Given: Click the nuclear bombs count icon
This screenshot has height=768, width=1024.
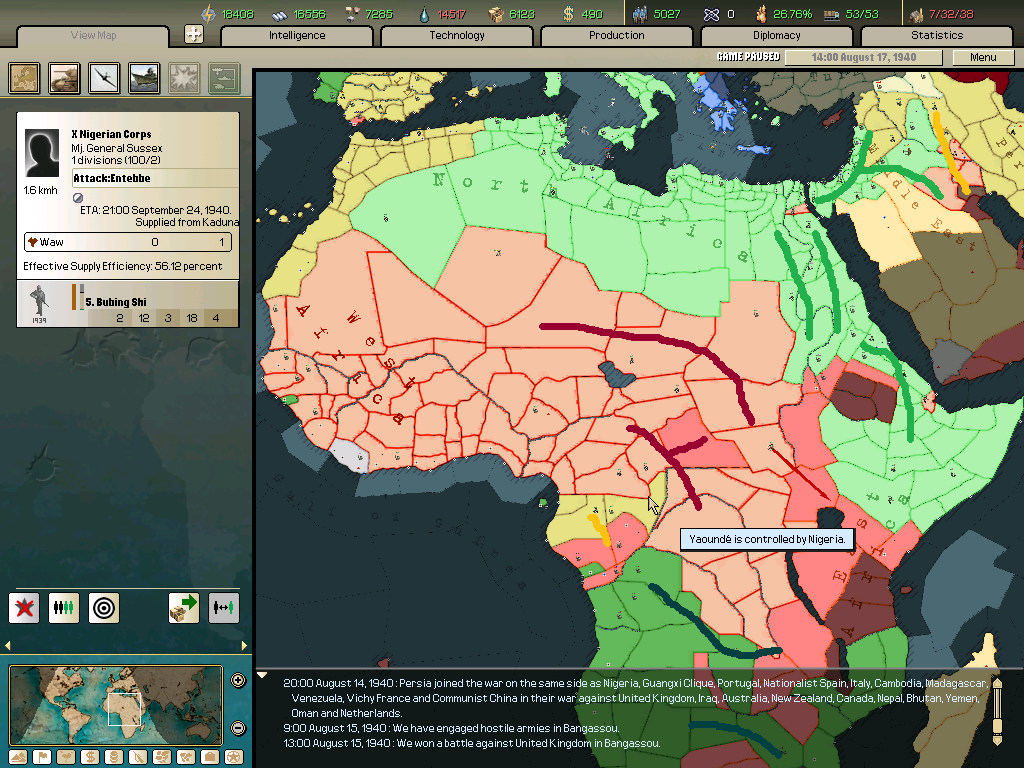Looking at the screenshot, I should click(x=711, y=14).
